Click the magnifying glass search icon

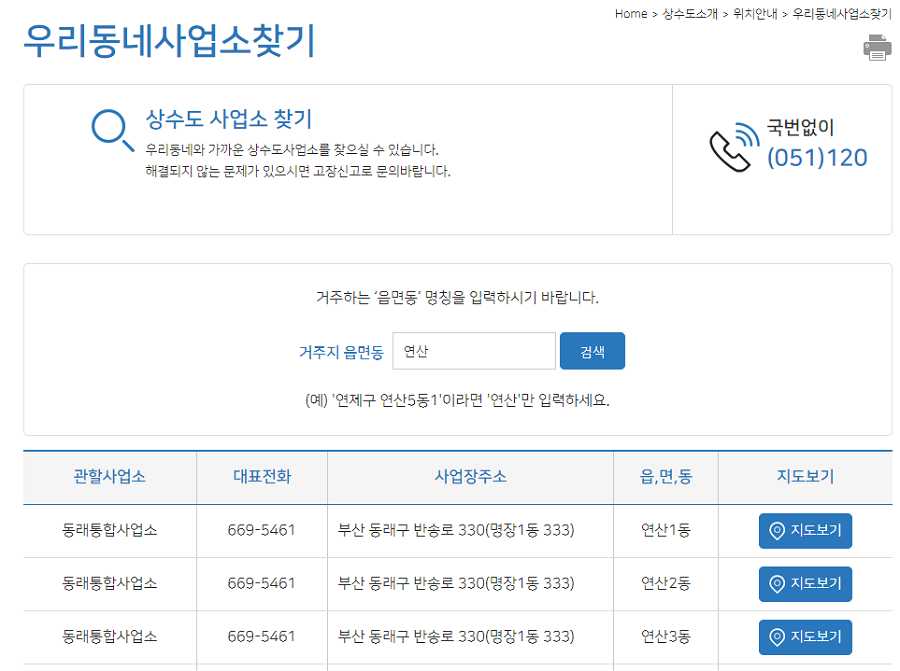(106, 124)
